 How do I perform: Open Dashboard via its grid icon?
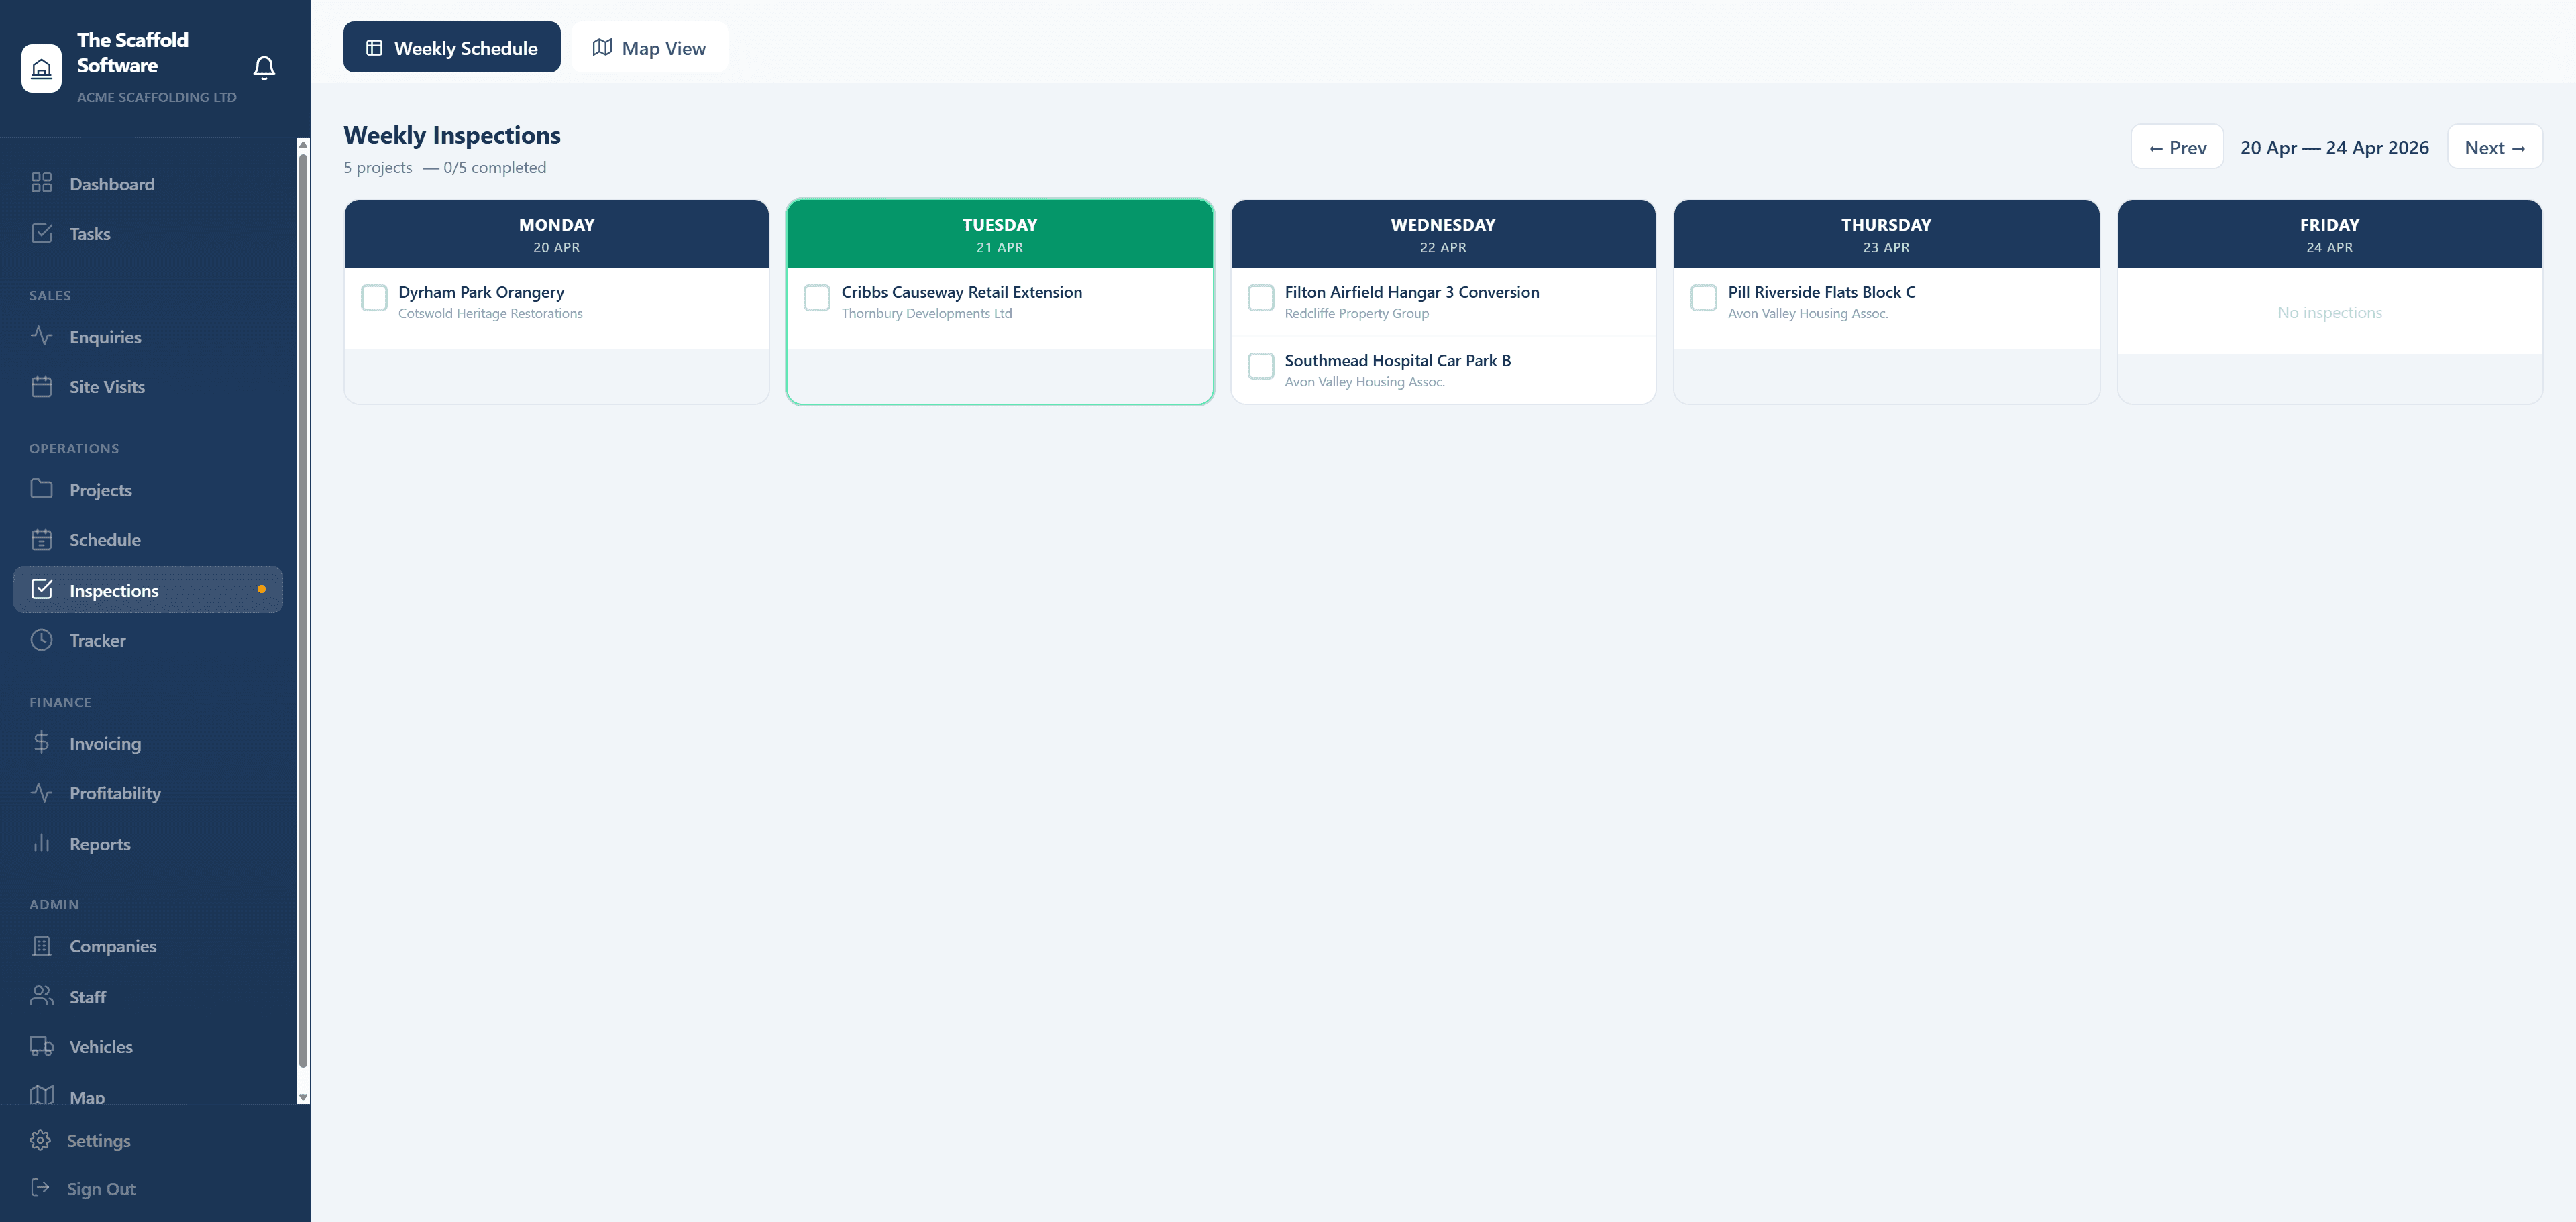click(41, 183)
